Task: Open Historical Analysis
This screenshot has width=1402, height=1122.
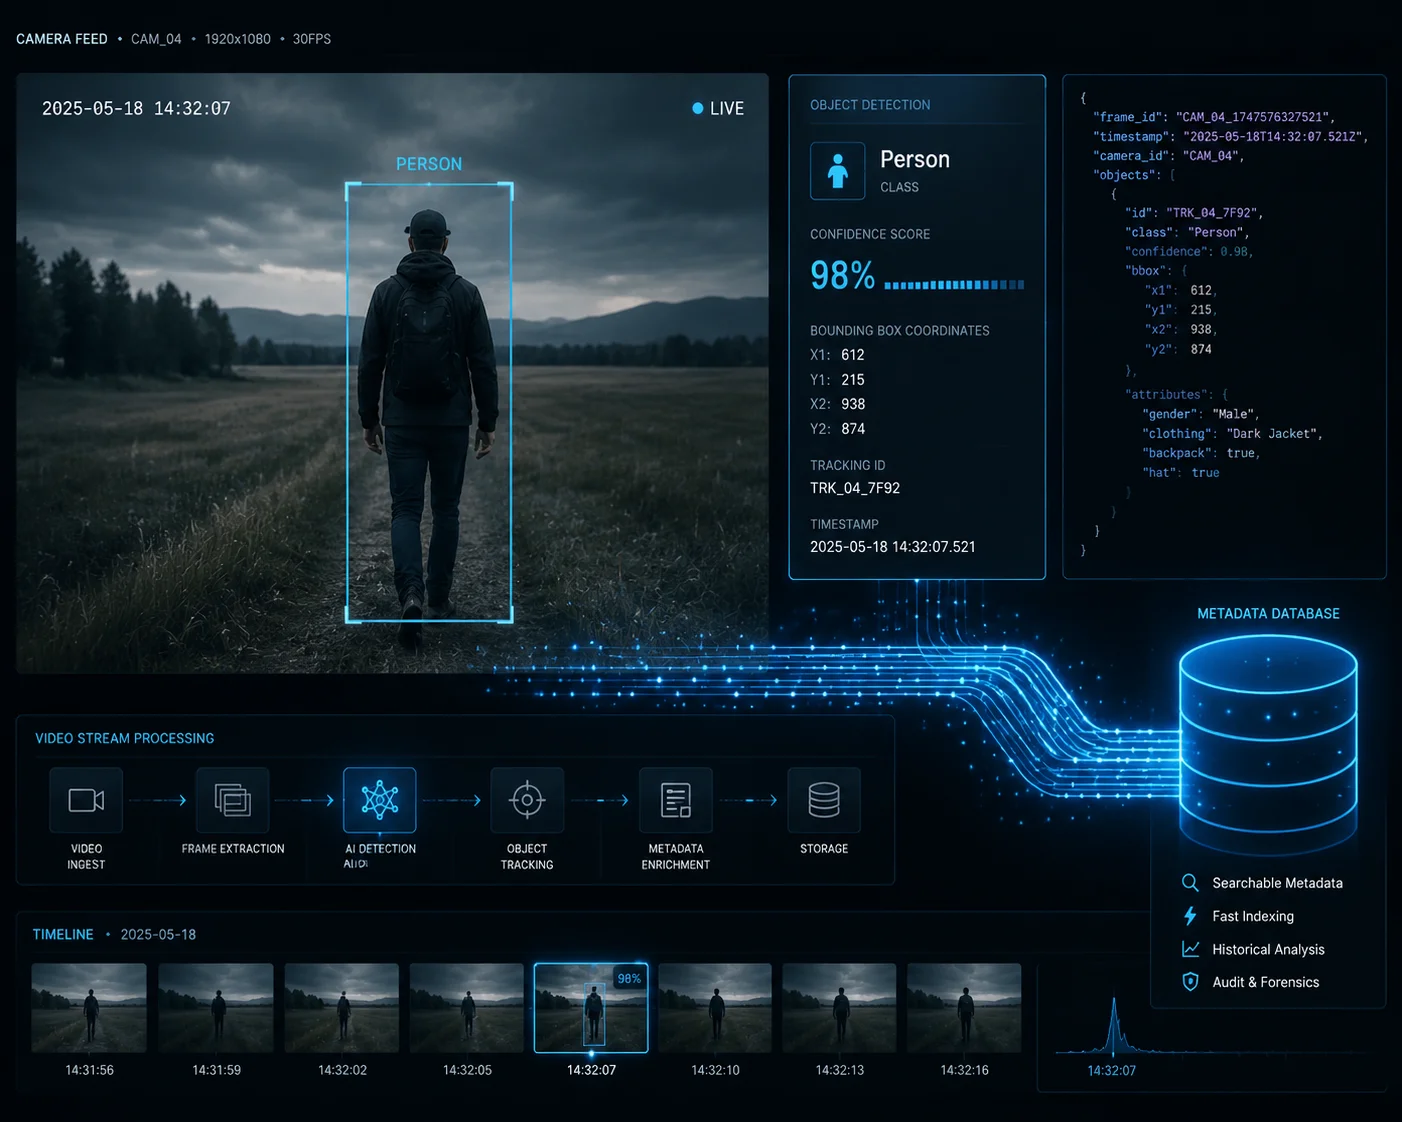Action: coord(1268,950)
